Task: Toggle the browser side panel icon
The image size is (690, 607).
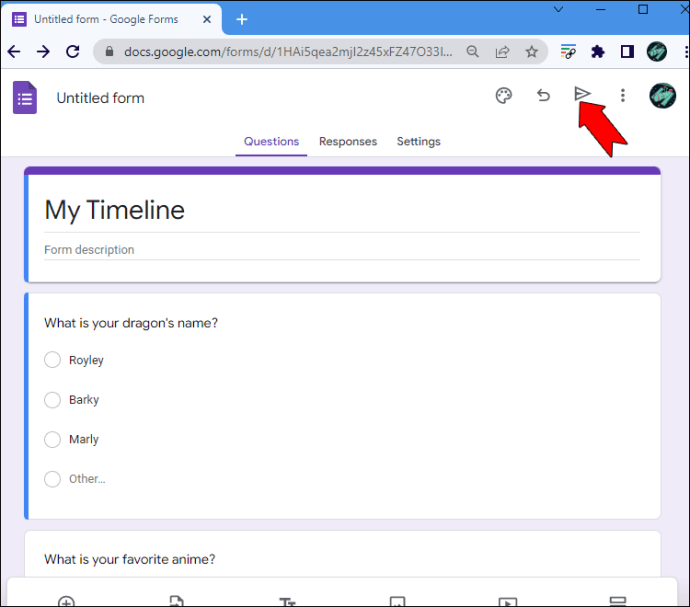Action: [x=627, y=52]
